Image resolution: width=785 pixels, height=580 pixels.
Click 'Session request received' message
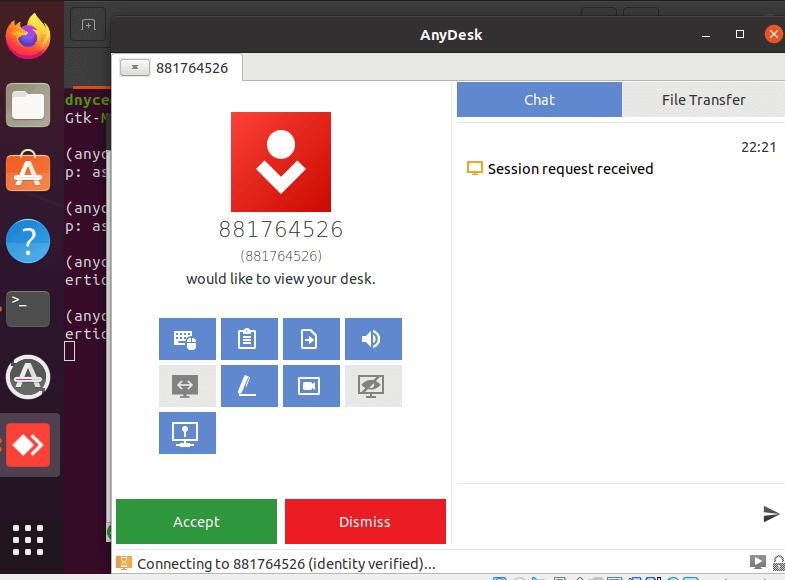point(570,169)
